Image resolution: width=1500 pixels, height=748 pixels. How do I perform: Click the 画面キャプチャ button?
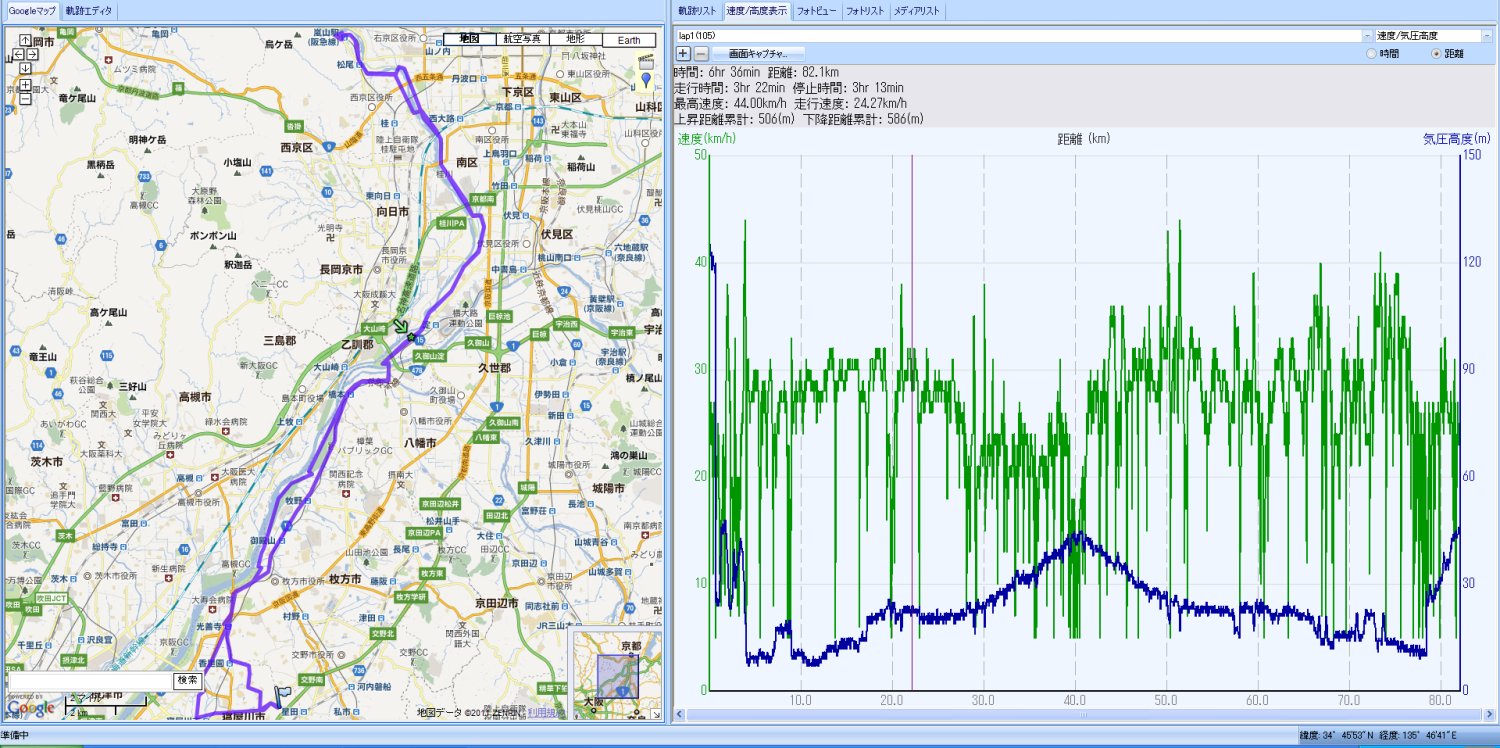pos(758,53)
